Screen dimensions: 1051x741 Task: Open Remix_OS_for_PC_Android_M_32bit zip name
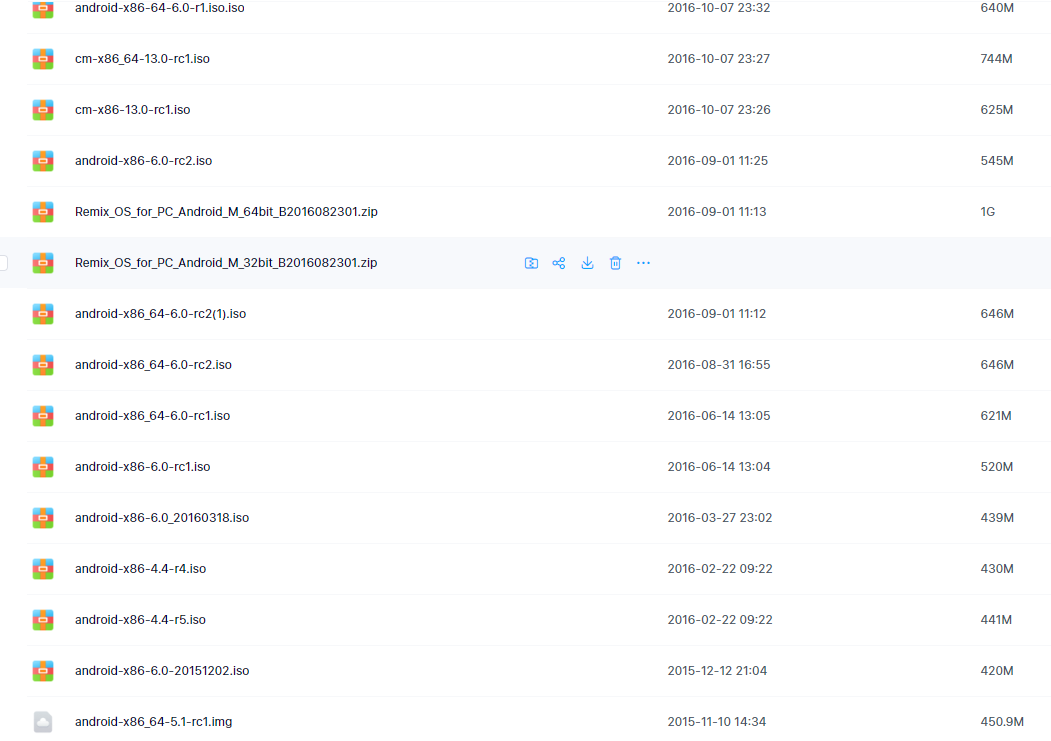click(226, 263)
